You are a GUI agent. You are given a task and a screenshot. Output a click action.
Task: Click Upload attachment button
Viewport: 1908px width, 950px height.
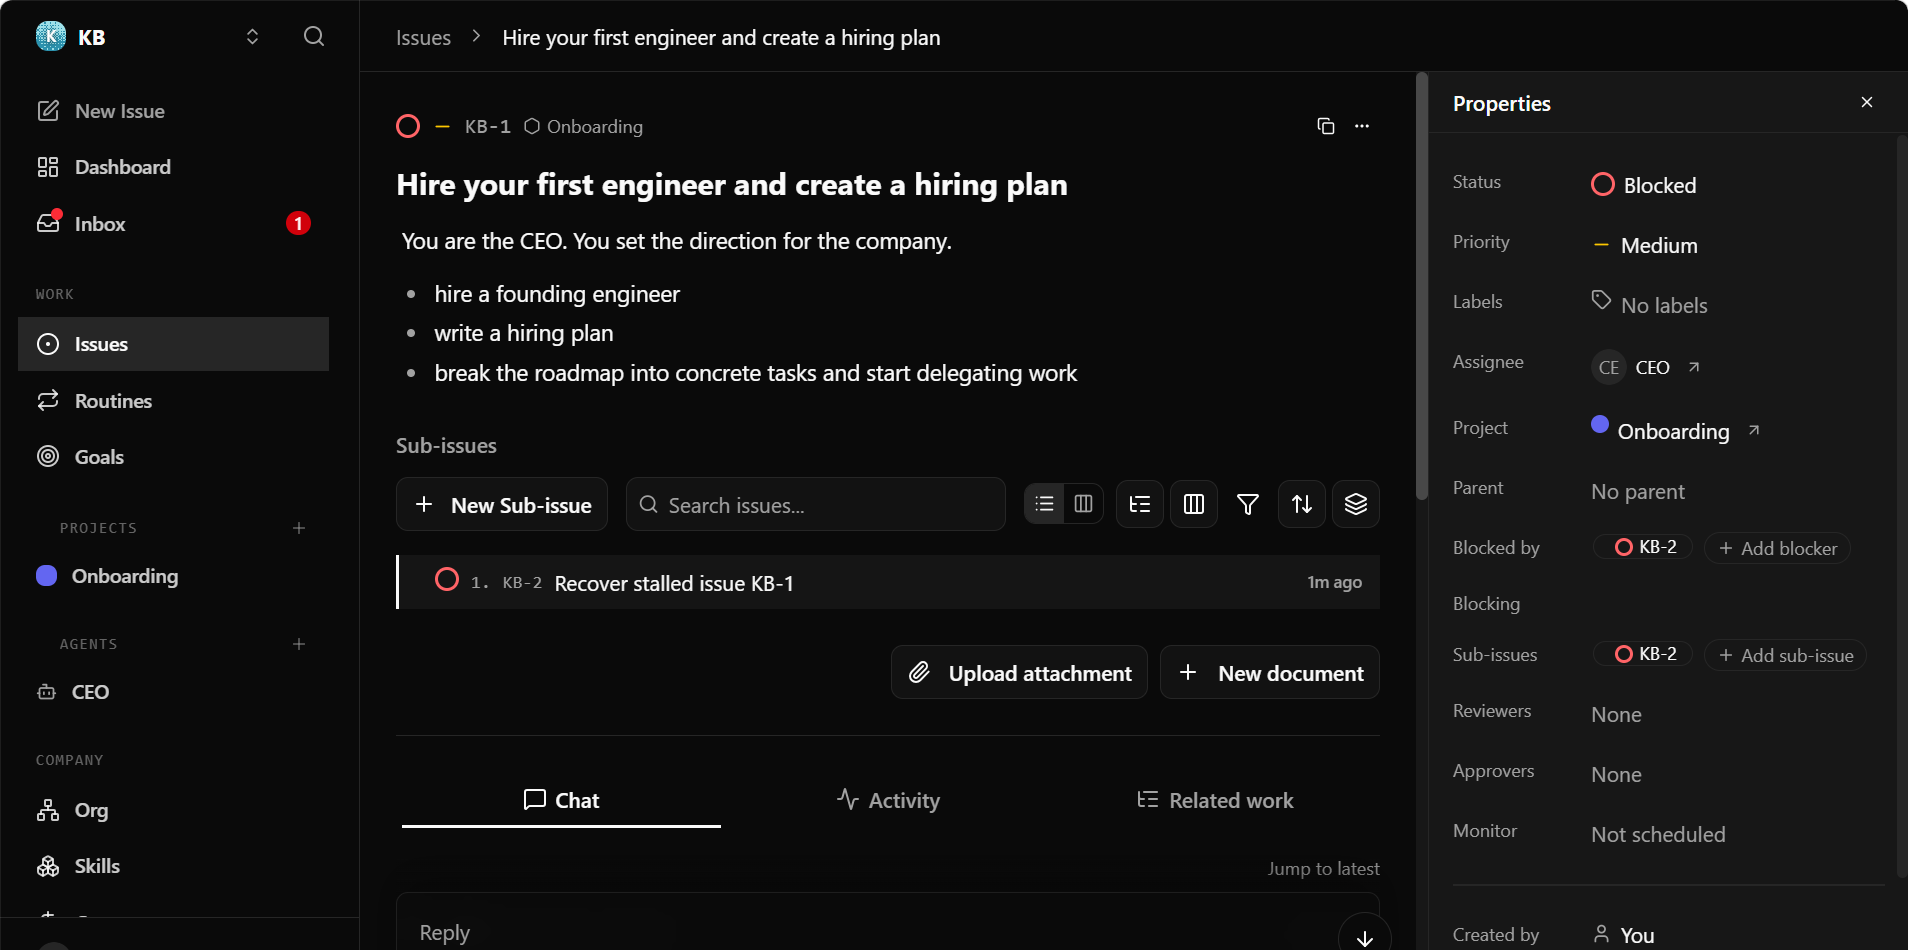click(1019, 673)
